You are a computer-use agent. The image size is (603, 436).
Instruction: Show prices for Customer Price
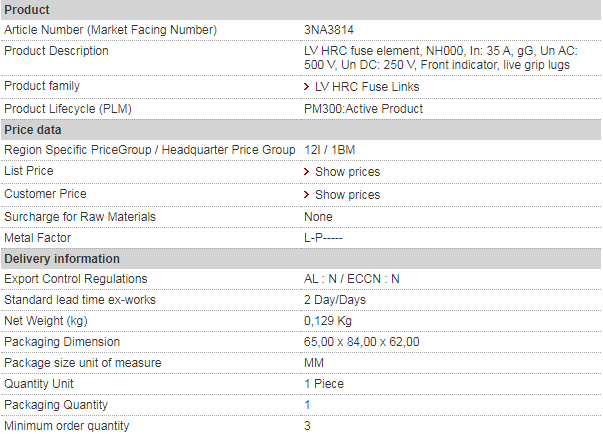[x=347, y=195]
